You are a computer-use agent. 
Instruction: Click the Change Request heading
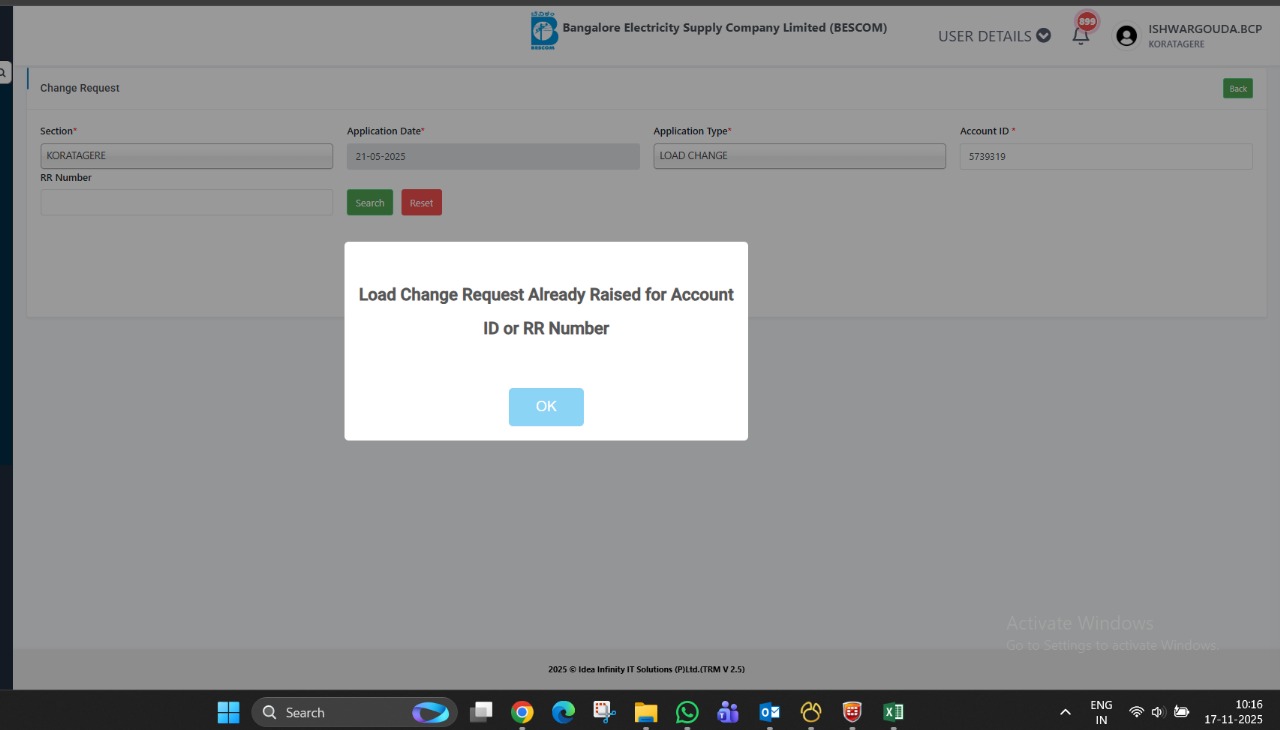[80, 88]
